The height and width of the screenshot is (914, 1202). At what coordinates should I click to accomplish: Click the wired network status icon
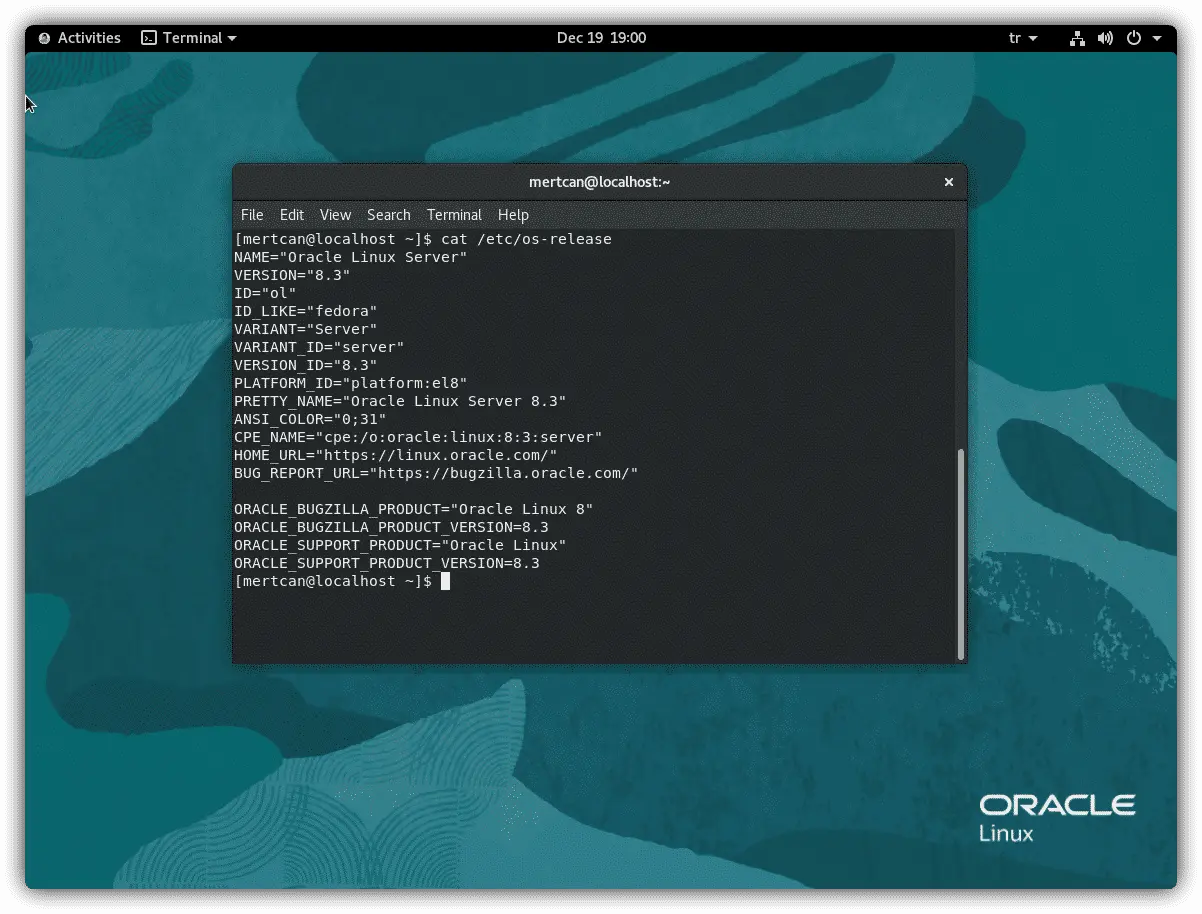coord(1077,38)
